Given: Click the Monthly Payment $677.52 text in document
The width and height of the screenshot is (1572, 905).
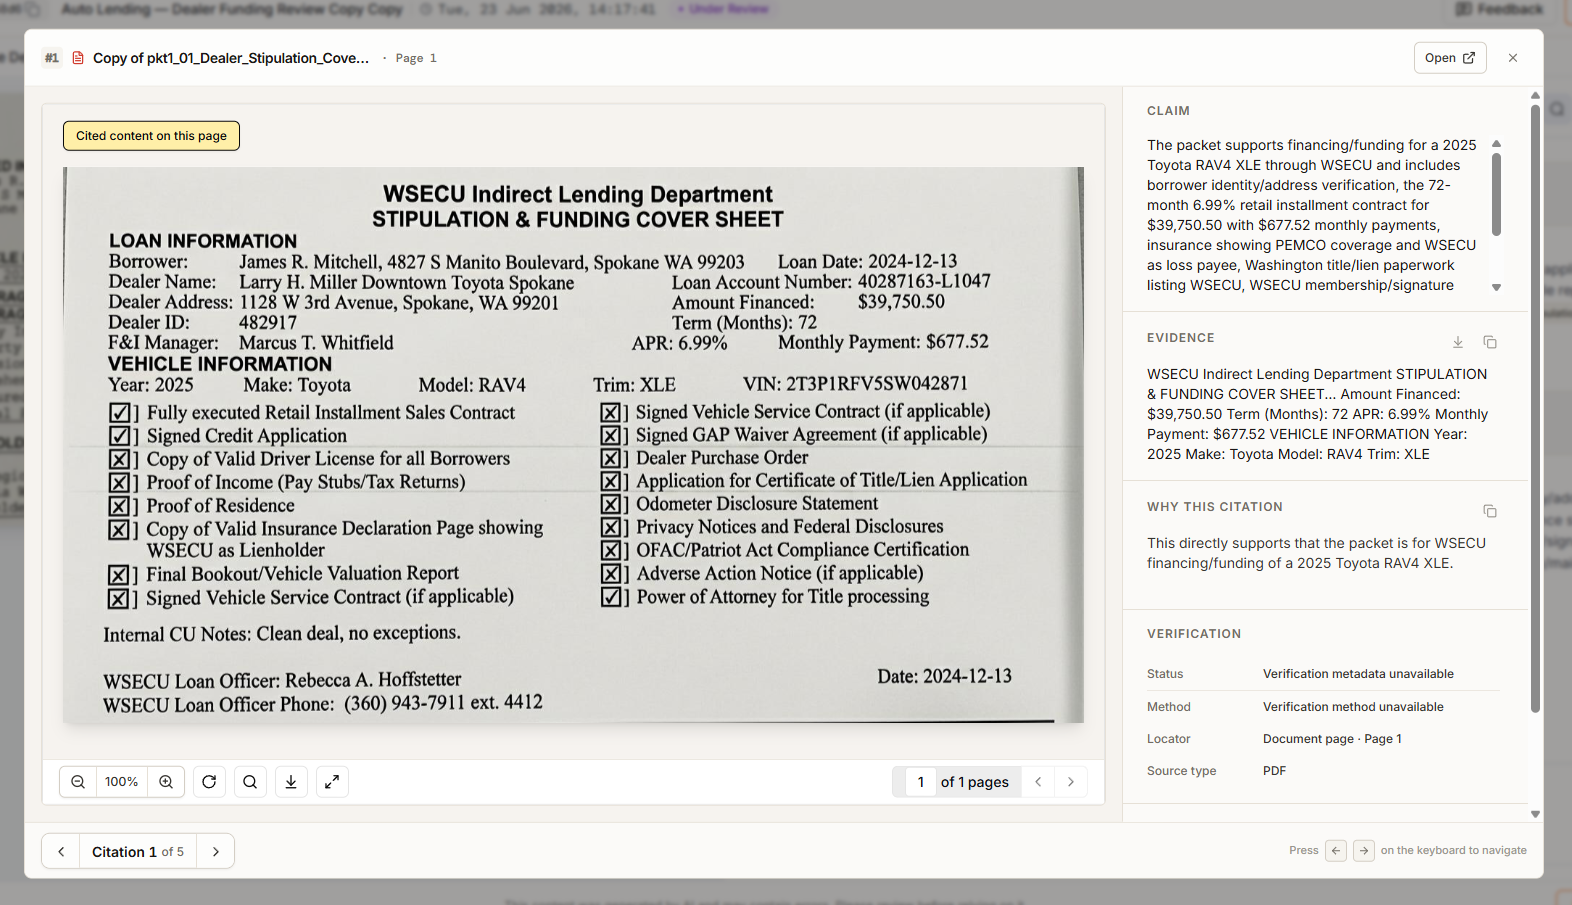Looking at the screenshot, I should coord(883,342).
